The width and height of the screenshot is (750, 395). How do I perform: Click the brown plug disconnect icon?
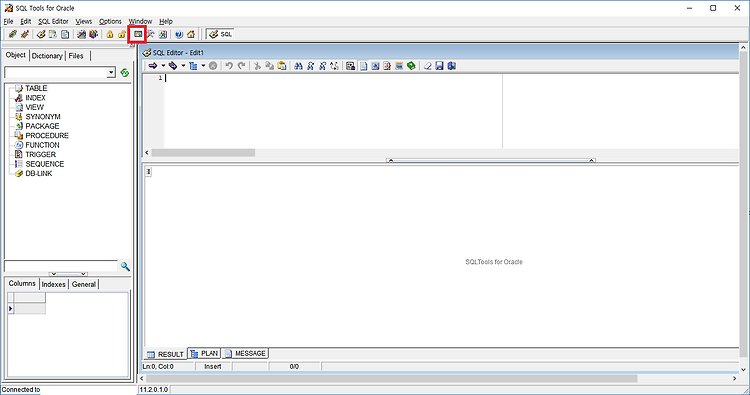pyautogui.click(x=25, y=34)
